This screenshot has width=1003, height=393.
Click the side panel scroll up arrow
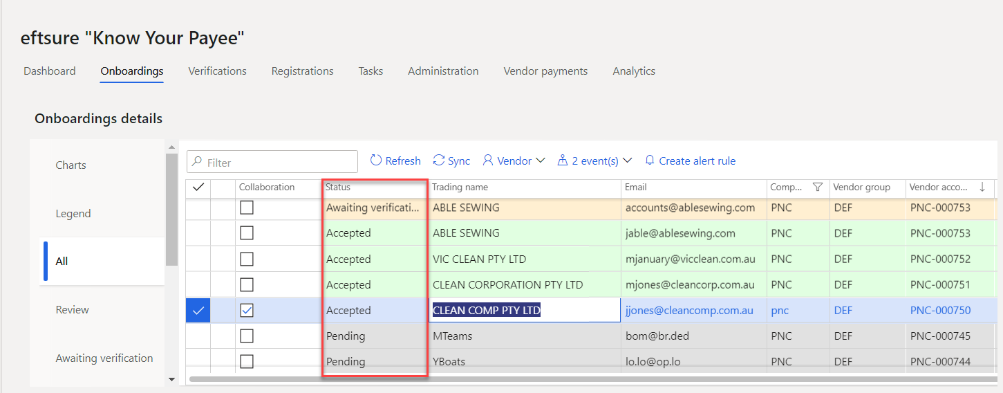pyautogui.click(x=171, y=148)
